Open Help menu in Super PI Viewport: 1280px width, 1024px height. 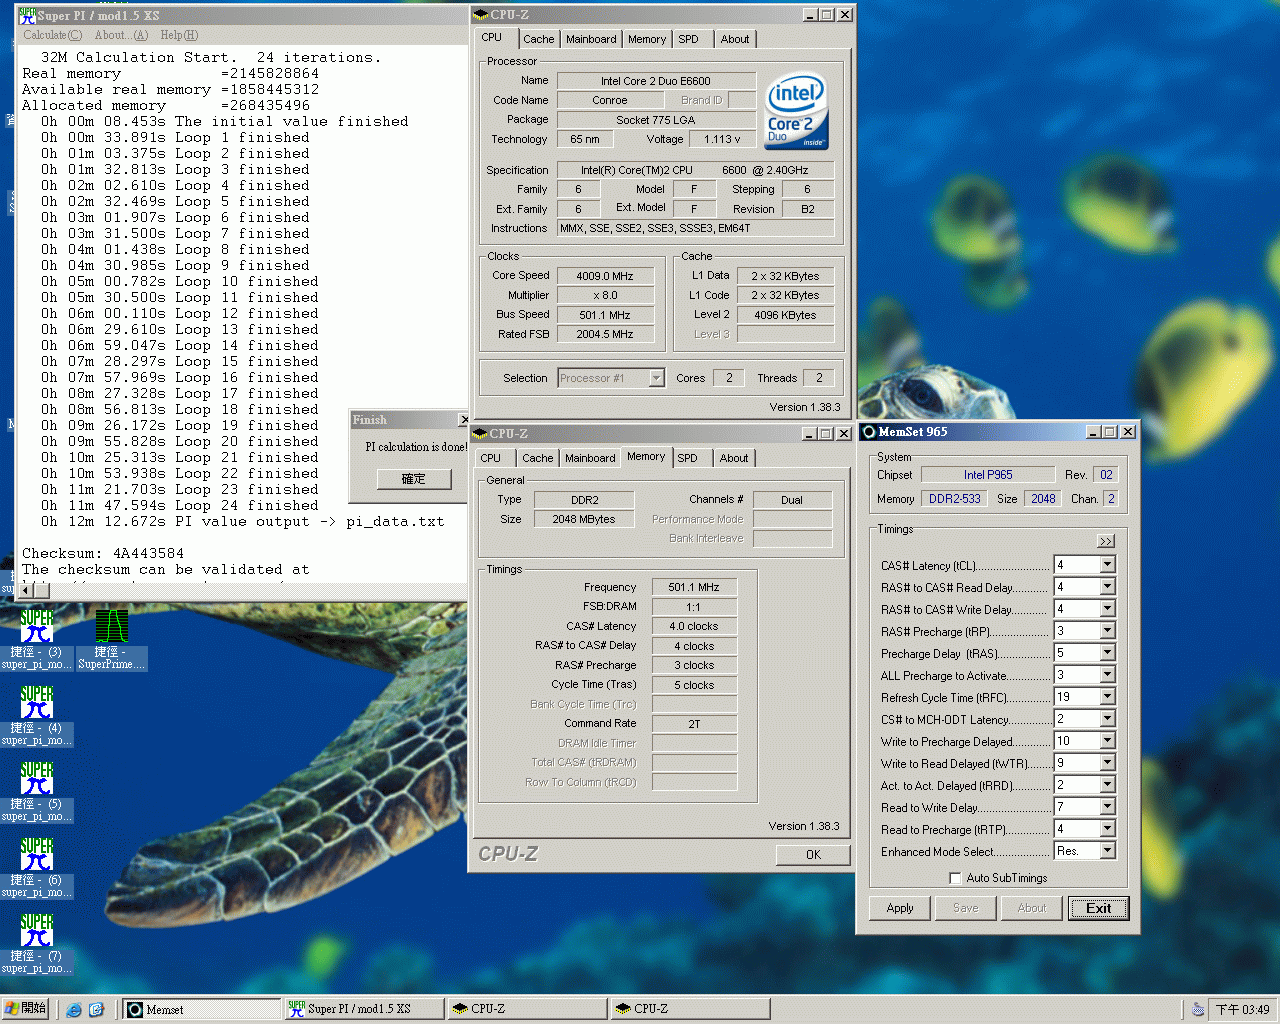pos(179,35)
